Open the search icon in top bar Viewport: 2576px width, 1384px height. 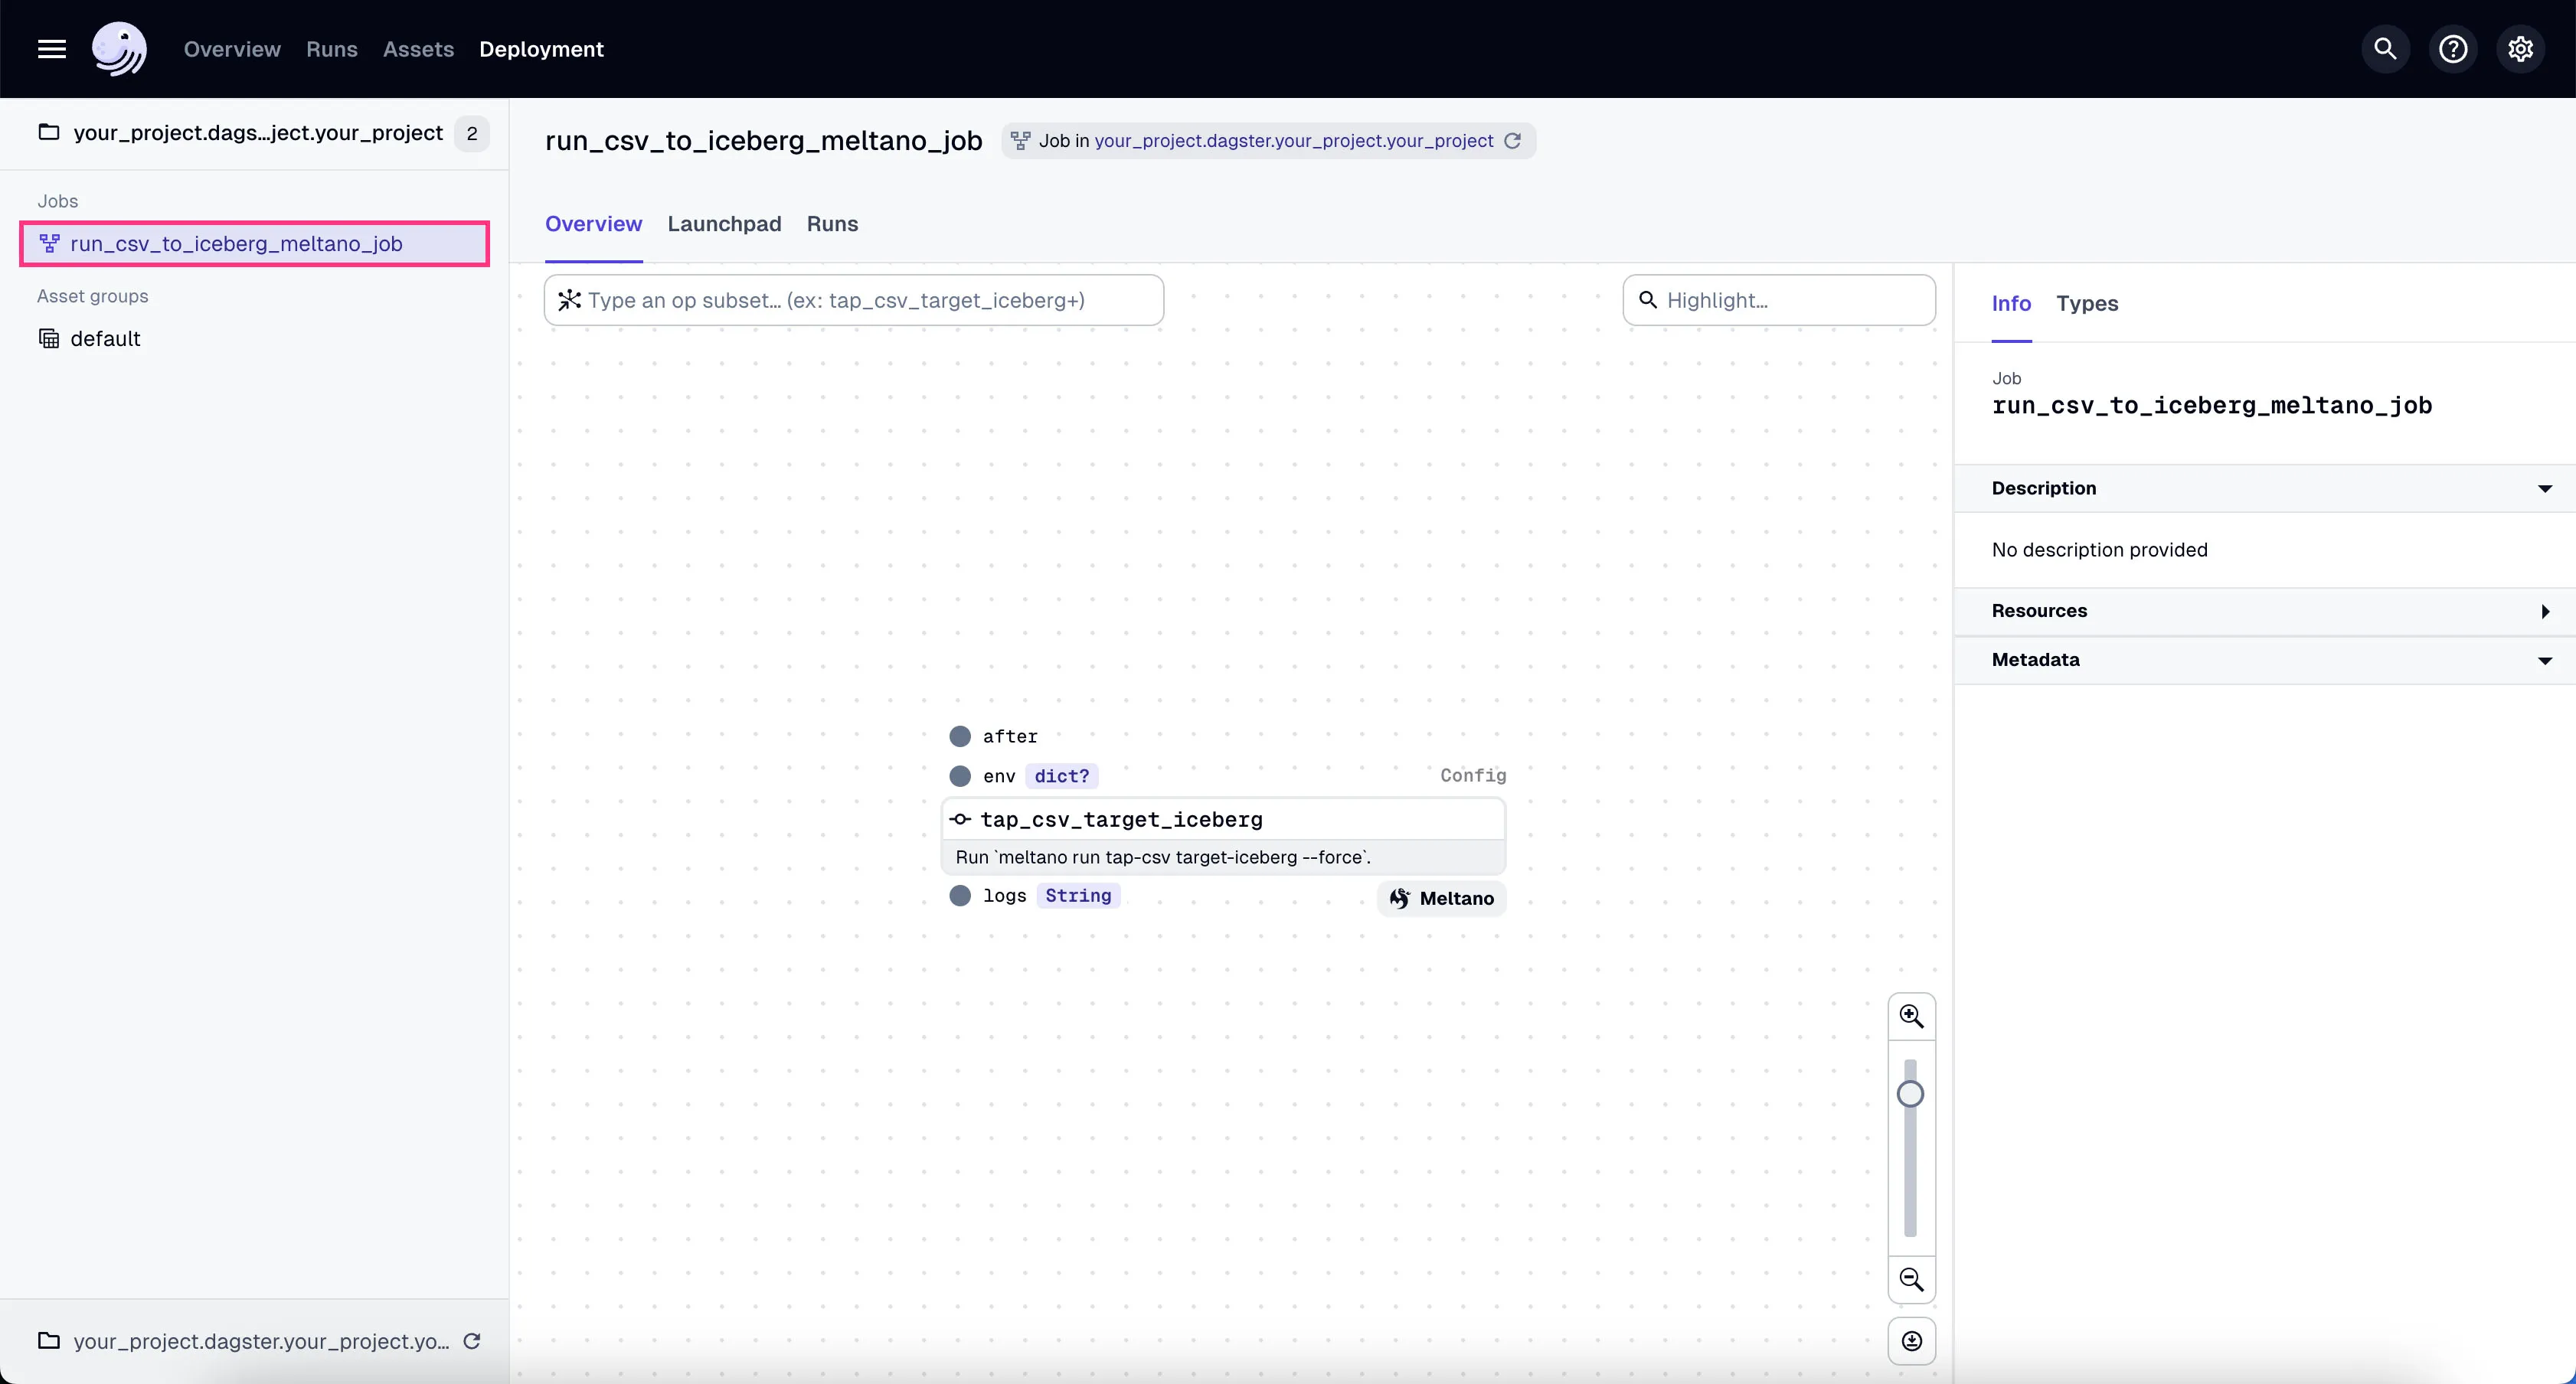(2385, 49)
